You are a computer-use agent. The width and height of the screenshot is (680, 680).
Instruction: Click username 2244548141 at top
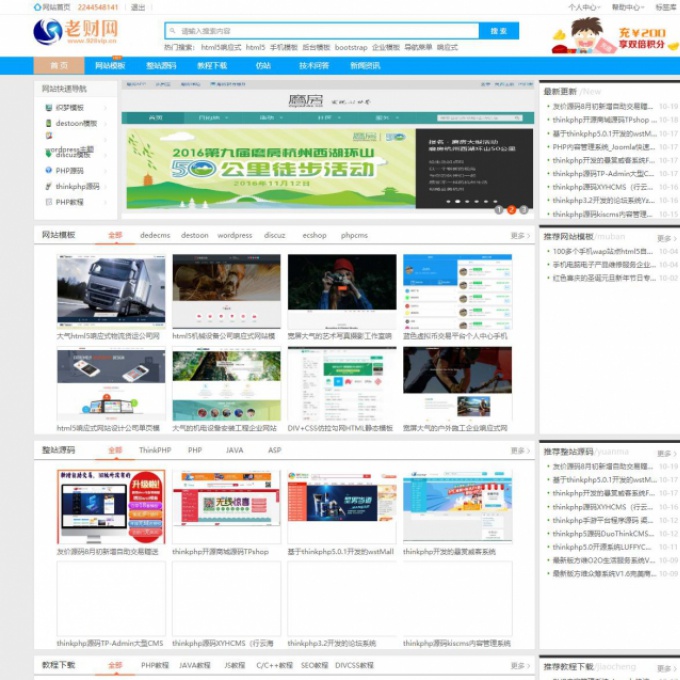pyautogui.click(x=98, y=7)
